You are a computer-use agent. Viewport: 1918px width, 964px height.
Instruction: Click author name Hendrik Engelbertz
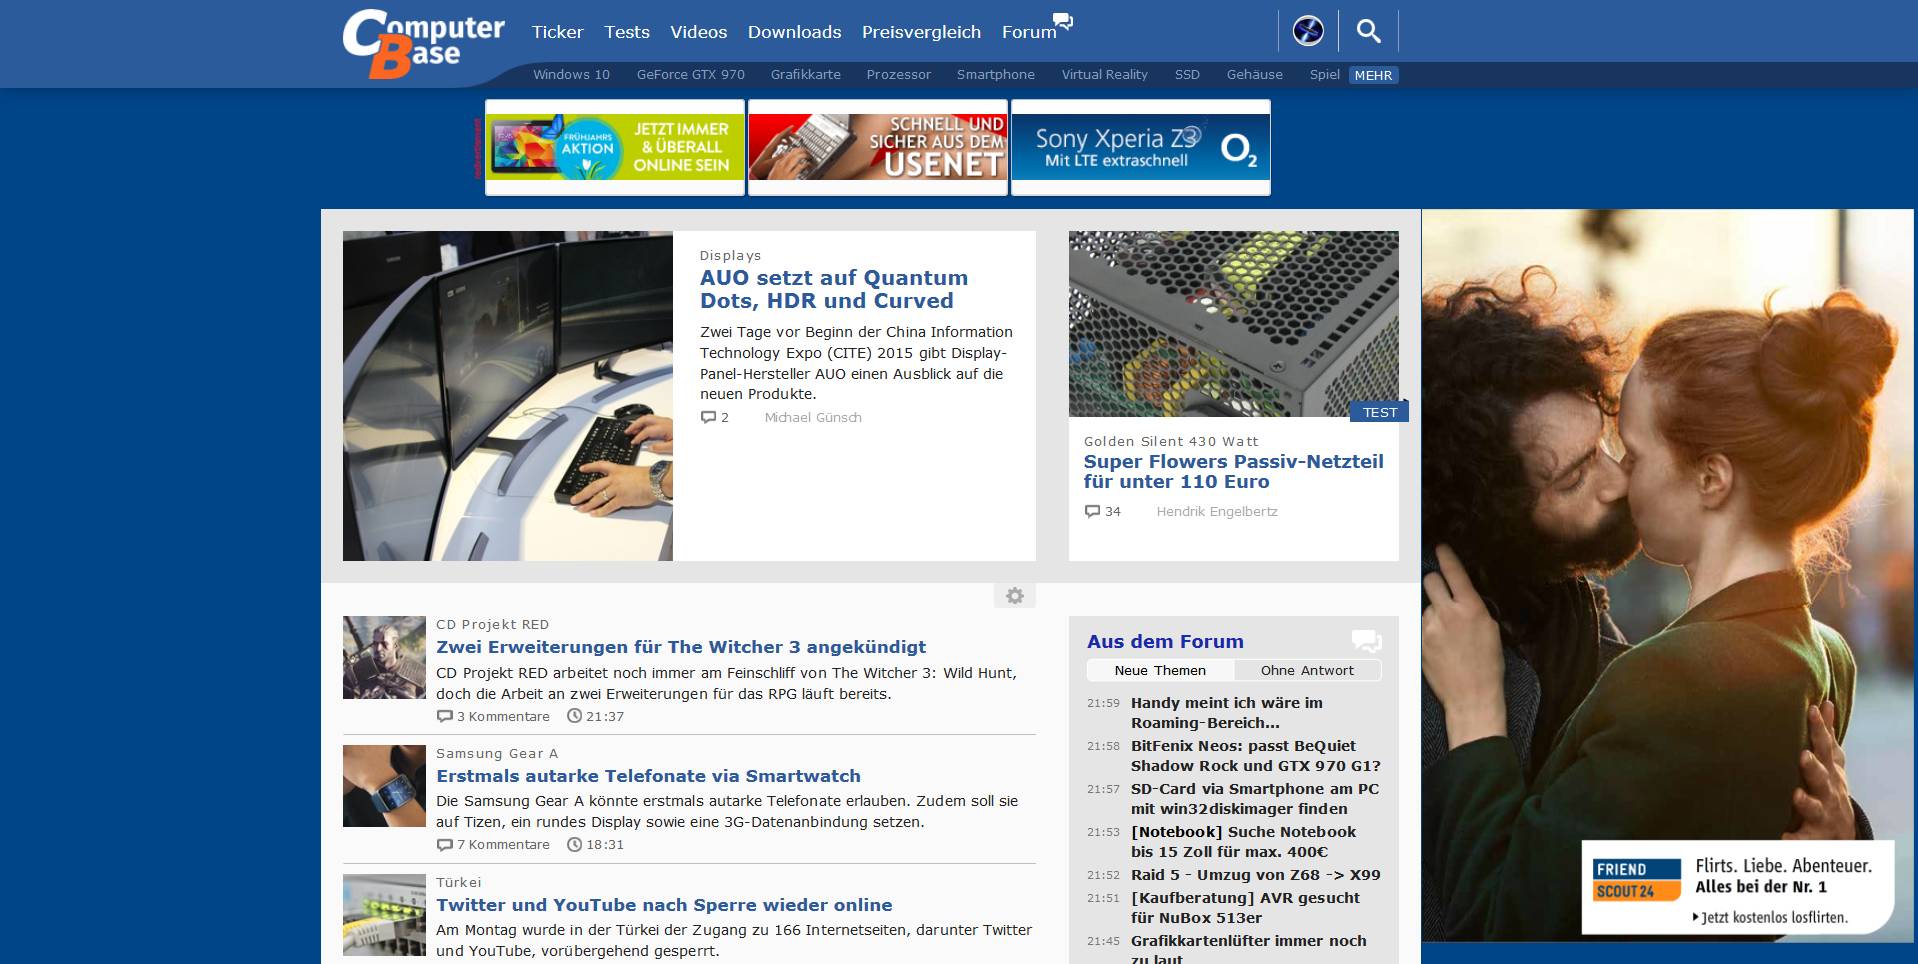(x=1217, y=511)
